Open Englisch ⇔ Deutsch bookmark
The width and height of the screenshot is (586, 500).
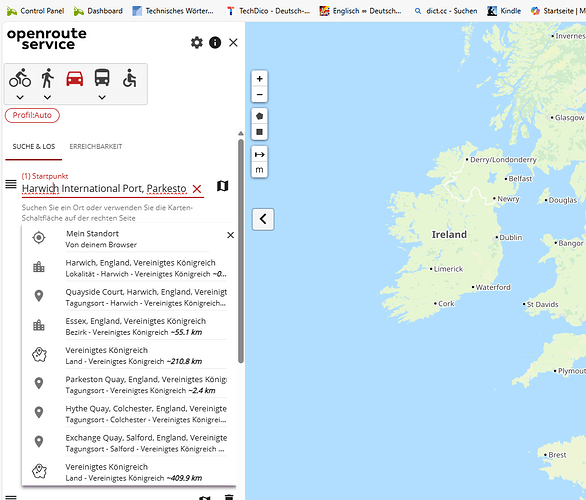click(x=361, y=11)
